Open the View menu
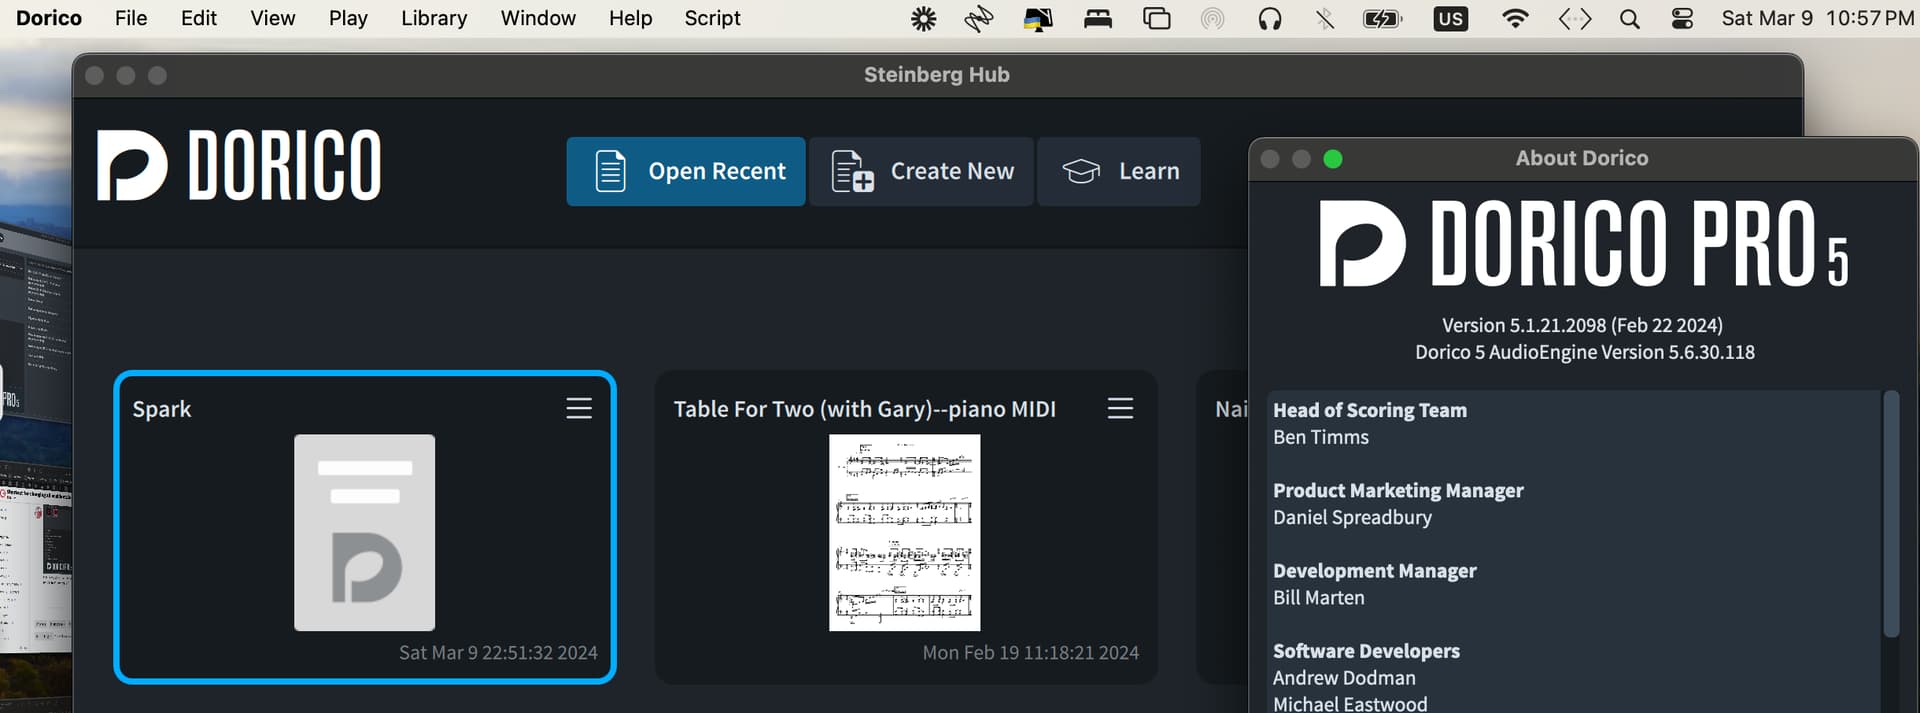Screen dimensions: 1920x713 [x=273, y=18]
